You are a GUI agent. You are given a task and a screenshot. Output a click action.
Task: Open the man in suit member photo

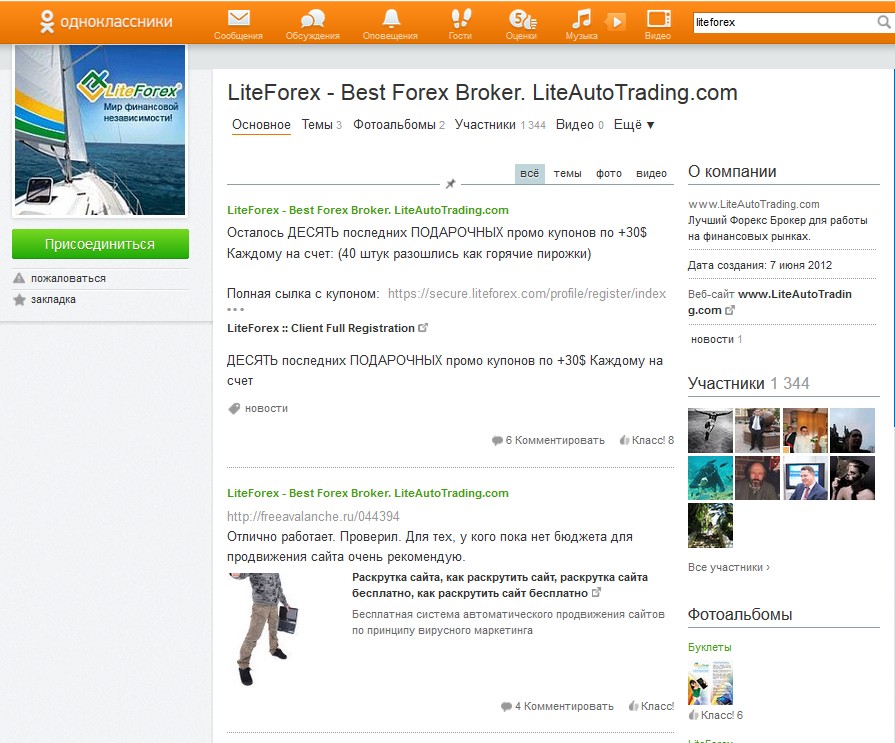click(757, 430)
